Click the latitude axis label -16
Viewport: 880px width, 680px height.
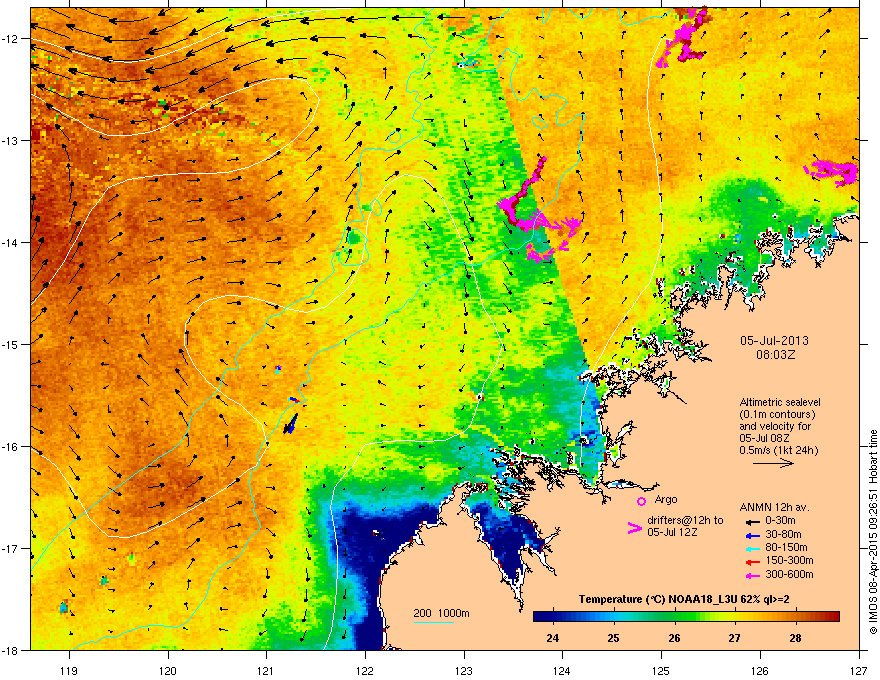[11, 447]
